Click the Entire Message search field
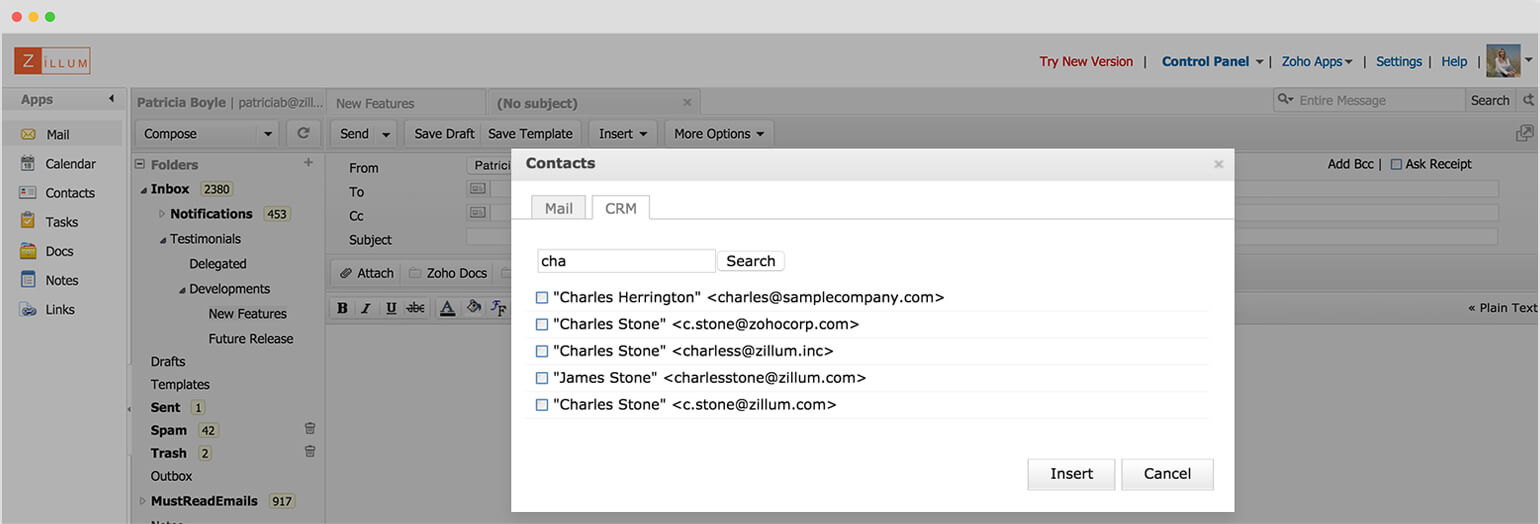The width and height of the screenshot is (1540, 524). 1378,100
